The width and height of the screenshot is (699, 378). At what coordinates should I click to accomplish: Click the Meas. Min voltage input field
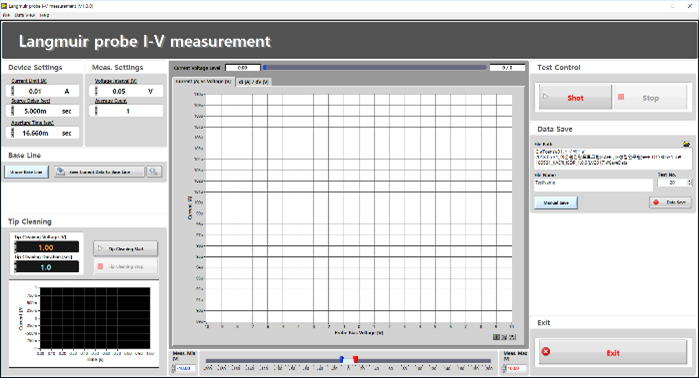click(185, 369)
